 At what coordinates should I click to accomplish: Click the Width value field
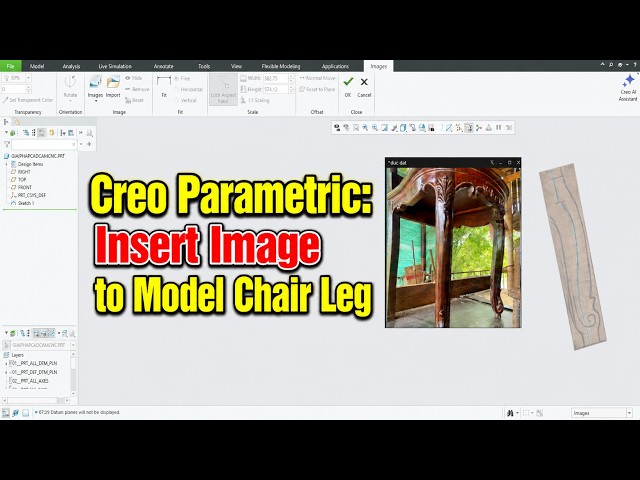pos(276,78)
